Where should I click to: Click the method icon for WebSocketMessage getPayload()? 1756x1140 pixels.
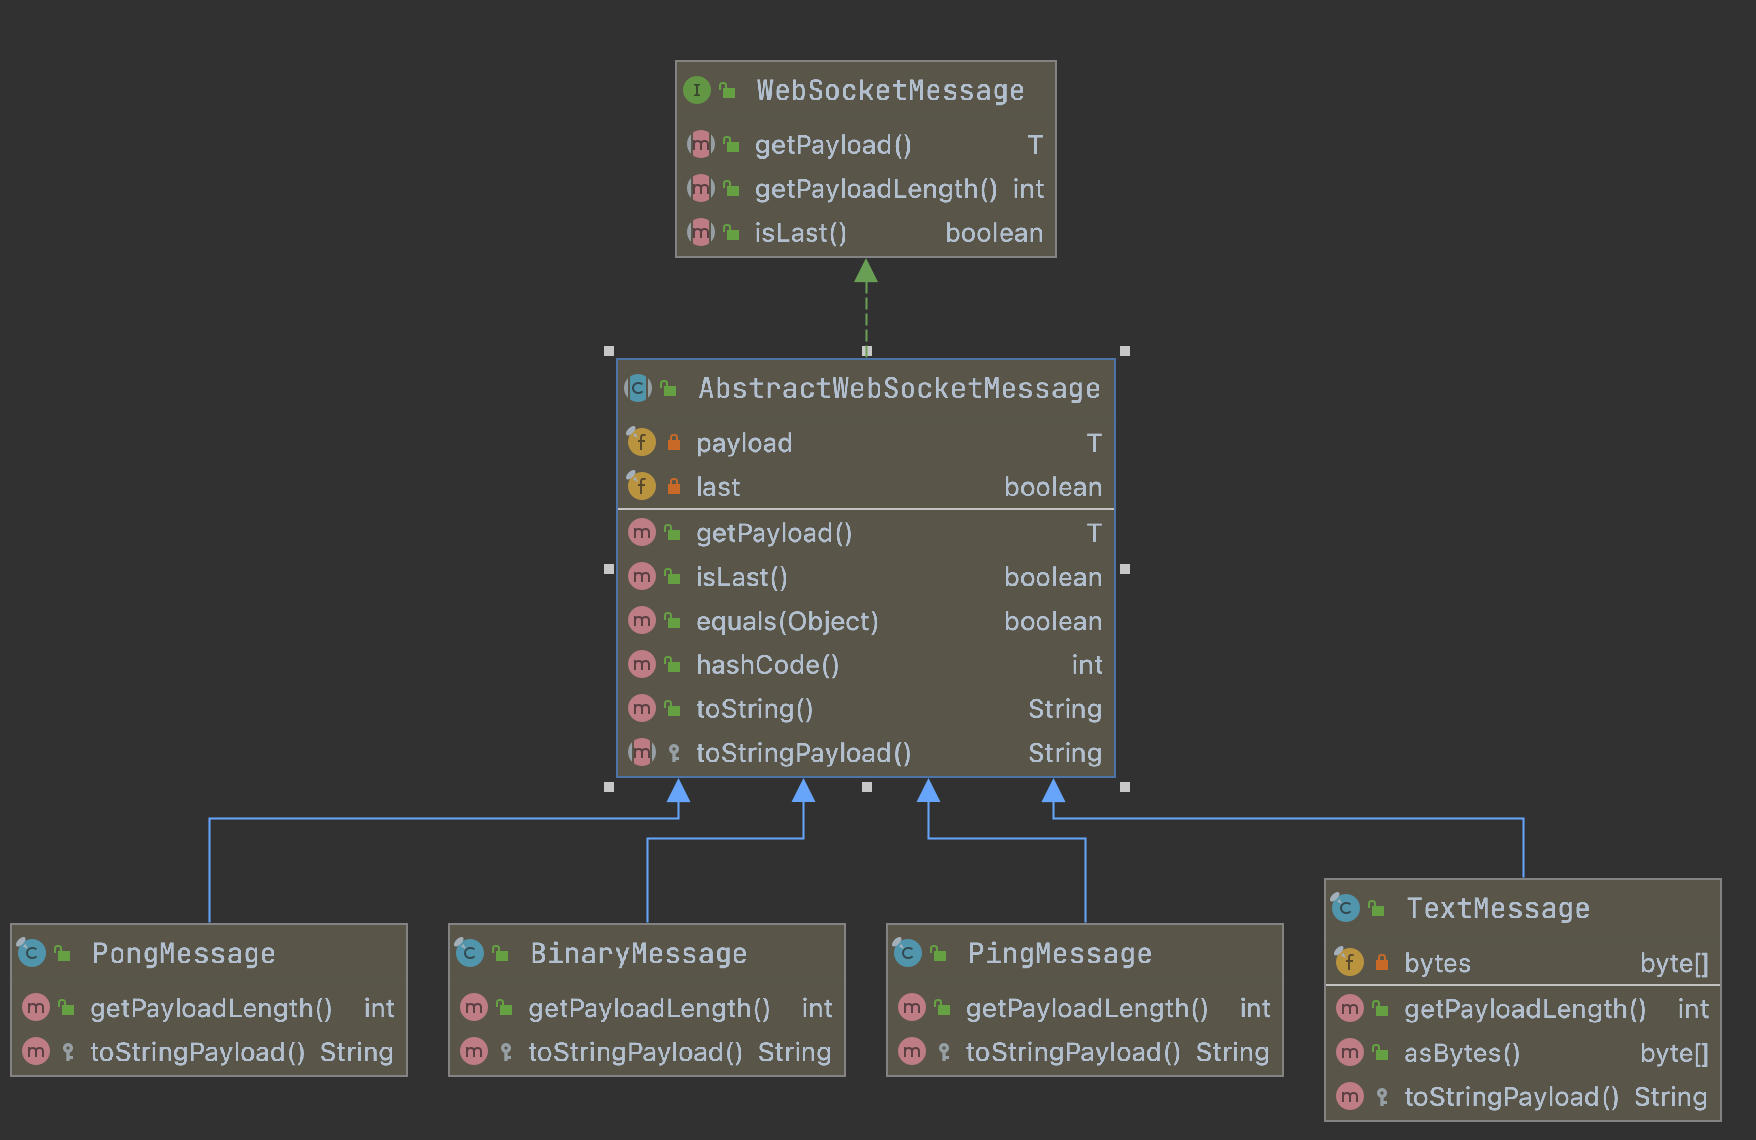coord(701,145)
